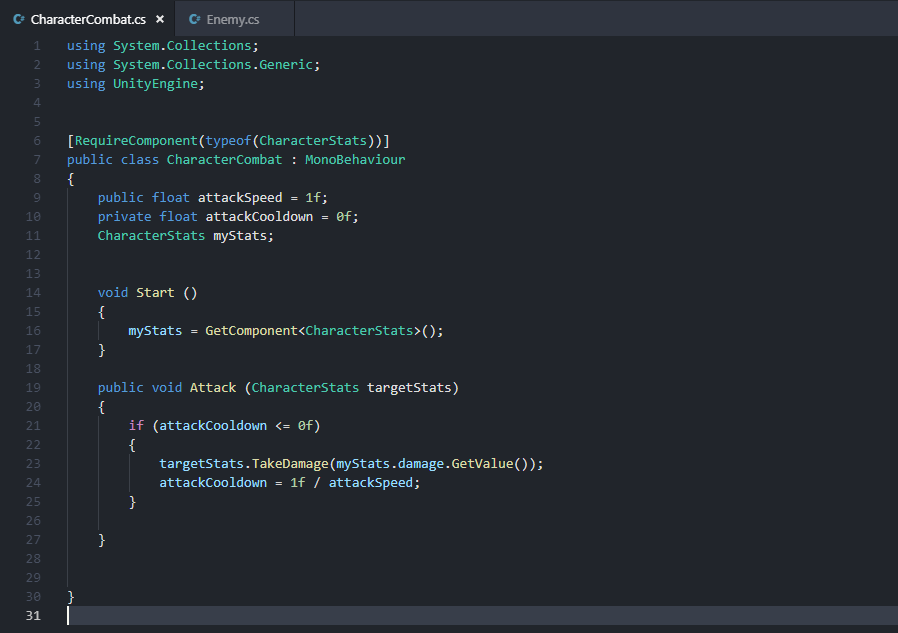Viewport: 898px width, 633px height.
Task: Click the 'if' keyword in line 21
Action: click(x=136, y=426)
